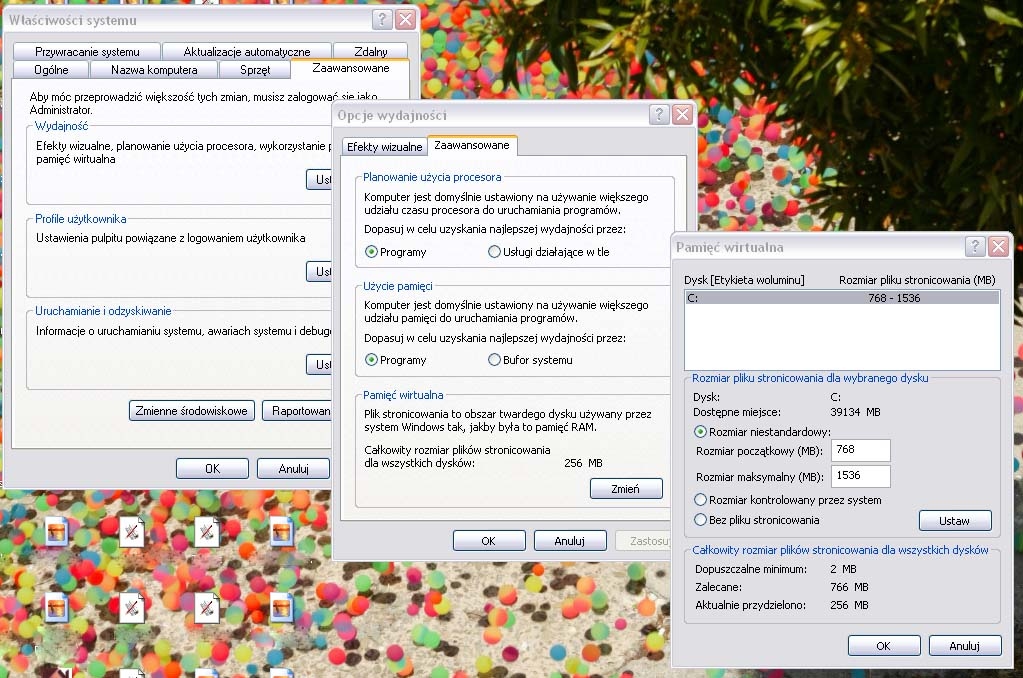1023x678 pixels.
Task: Click the Help icon on Opcje wydajności dialog
Action: click(x=658, y=115)
